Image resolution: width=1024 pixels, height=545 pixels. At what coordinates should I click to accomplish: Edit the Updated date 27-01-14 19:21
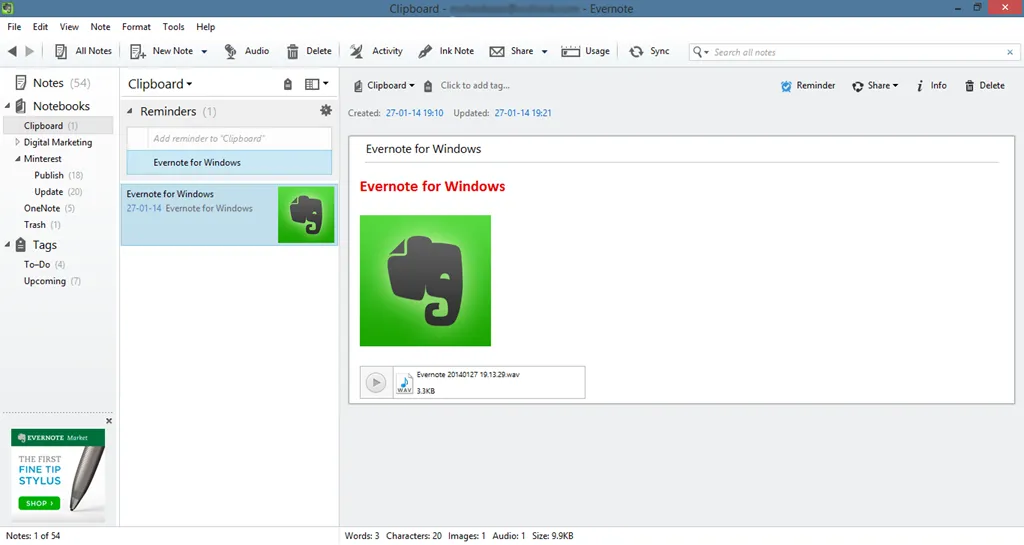[x=523, y=113]
